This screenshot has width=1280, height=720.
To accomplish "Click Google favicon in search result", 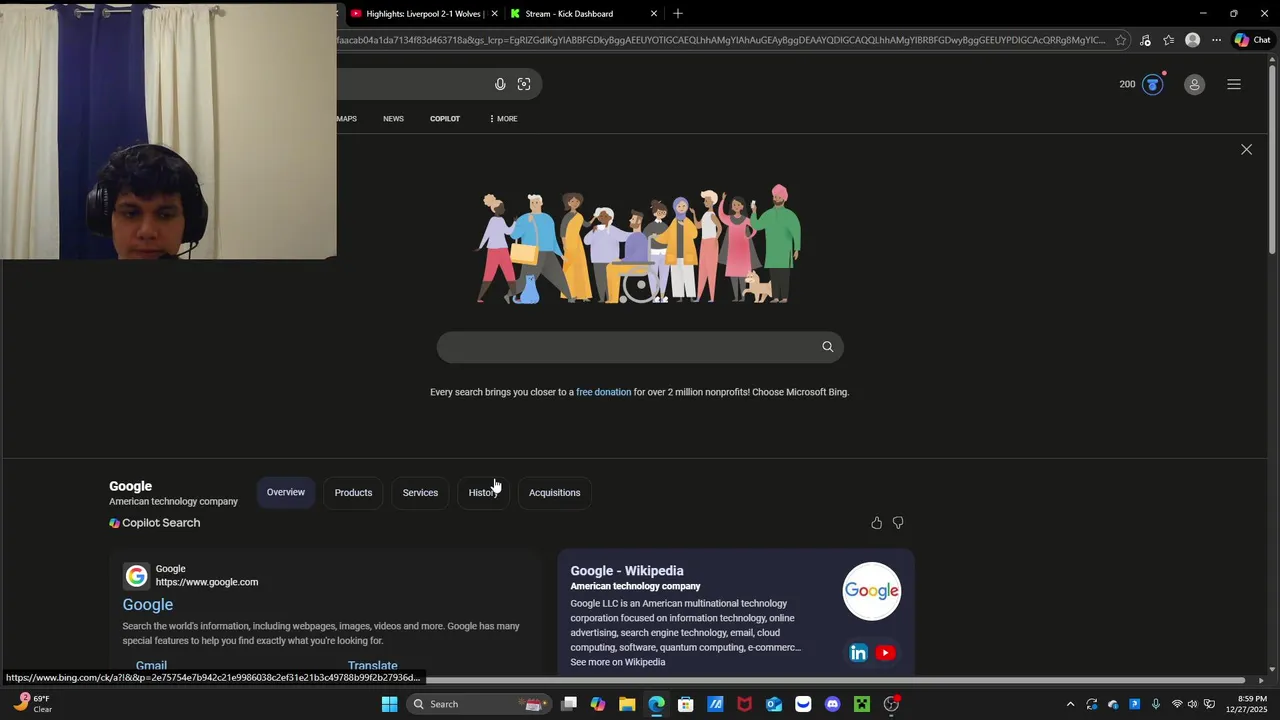I will [x=136, y=576].
